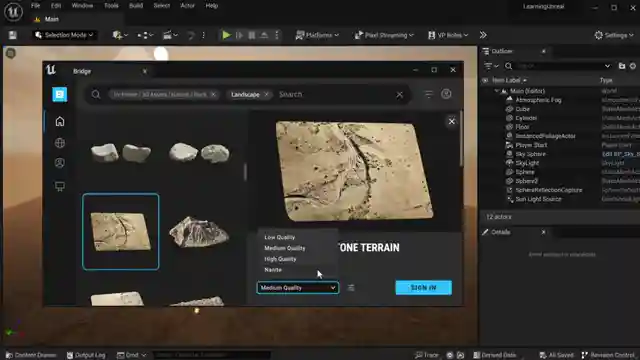Open the Platforms dropdown
The image size is (640, 360).
click(317, 35)
